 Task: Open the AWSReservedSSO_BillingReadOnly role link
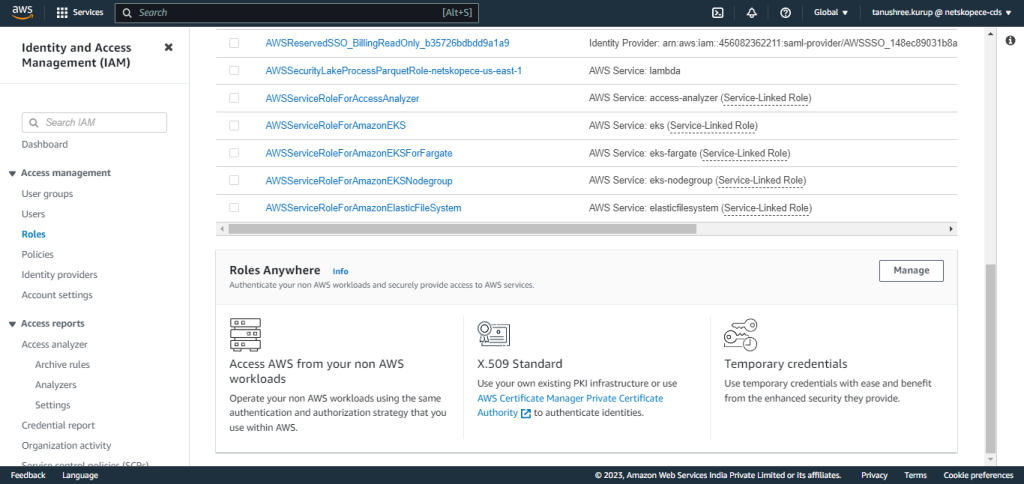pos(387,43)
